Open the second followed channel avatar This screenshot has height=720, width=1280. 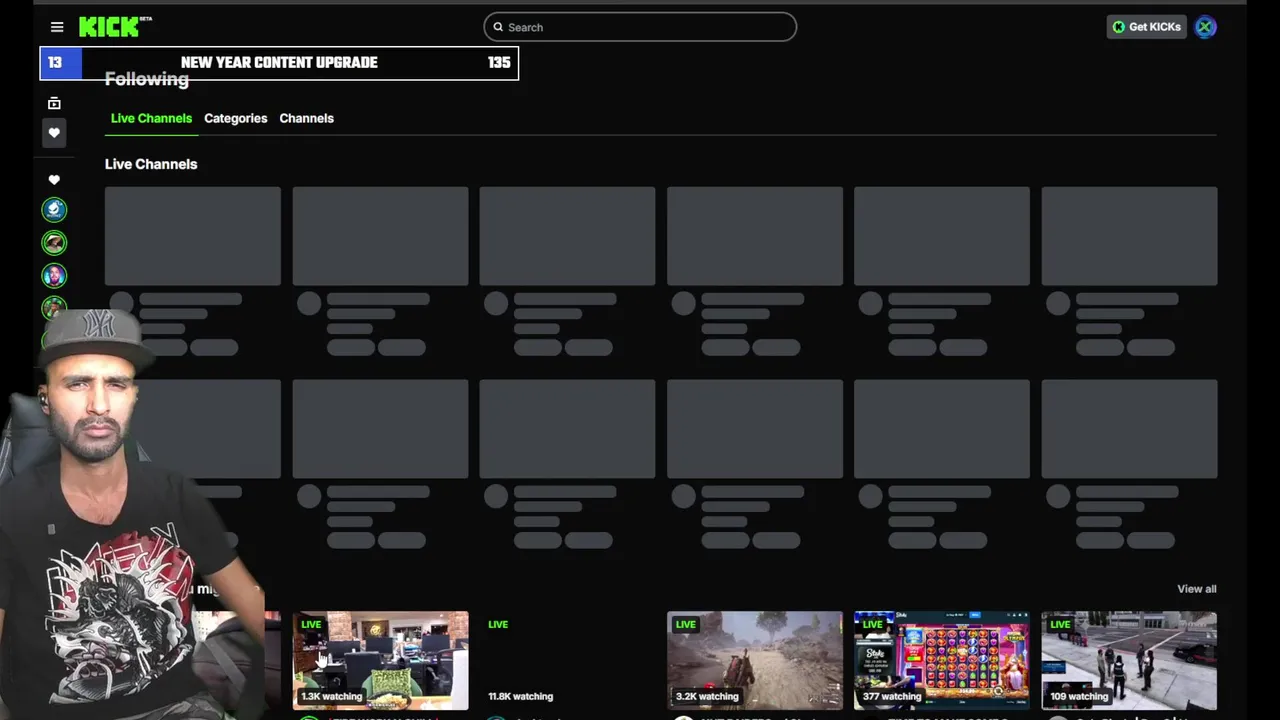pyautogui.click(x=54, y=242)
